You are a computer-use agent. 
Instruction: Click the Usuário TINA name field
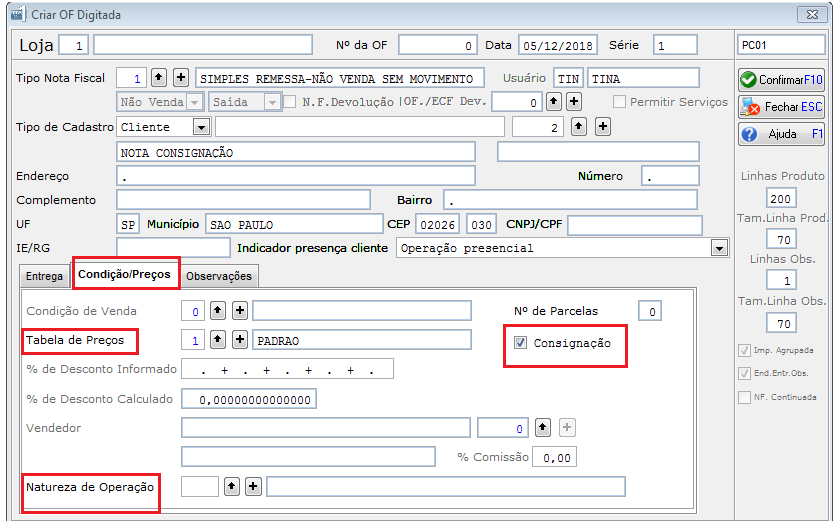(x=643, y=78)
